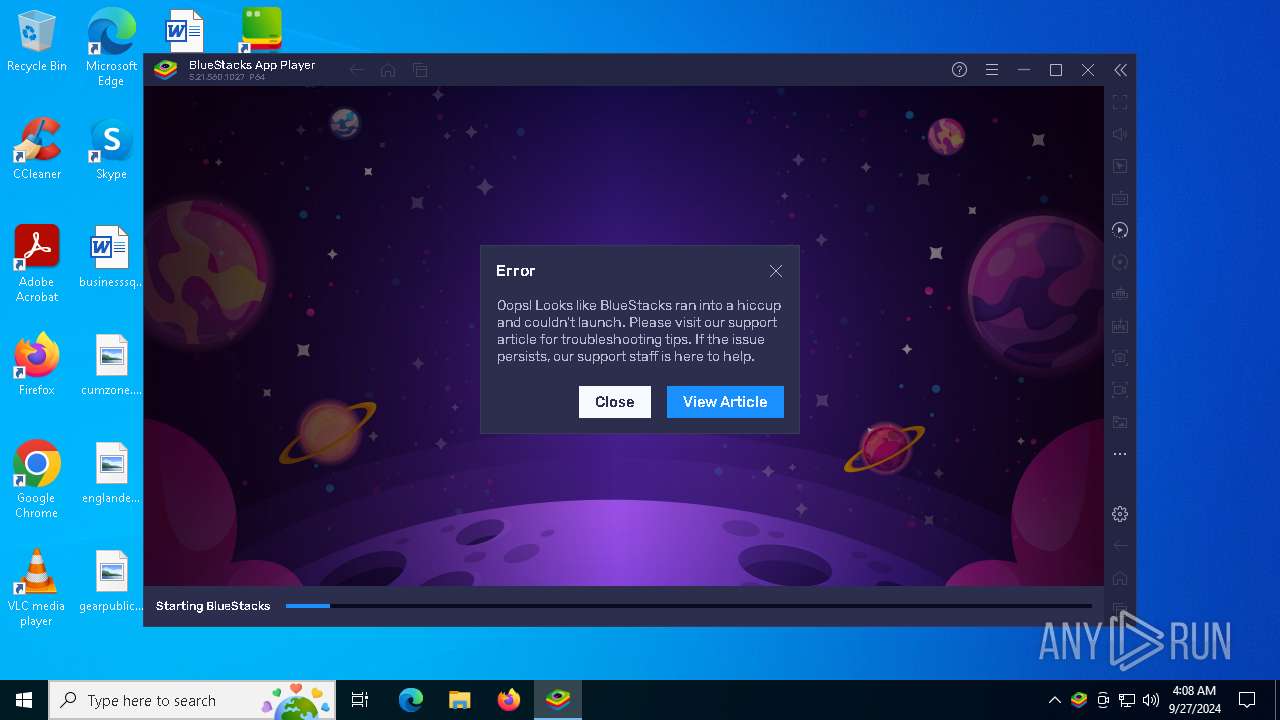This screenshot has height=720, width=1280.
Task: Select the cumzone image file icon
Action: click(x=111, y=365)
